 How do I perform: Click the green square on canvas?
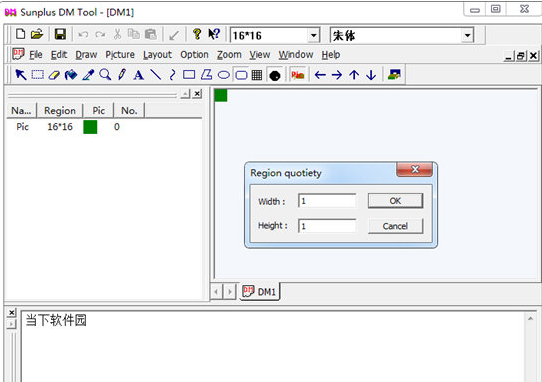click(x=221, y=95)
